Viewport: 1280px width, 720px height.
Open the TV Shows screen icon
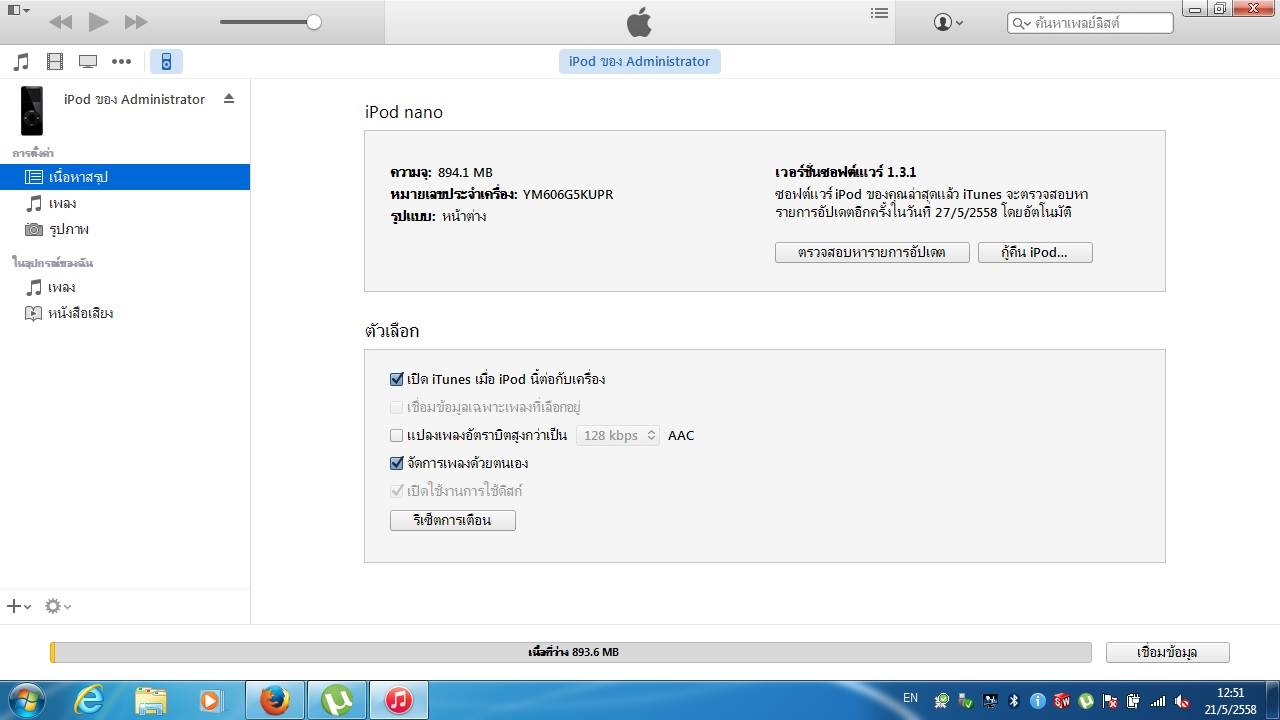tap(88, 62)
